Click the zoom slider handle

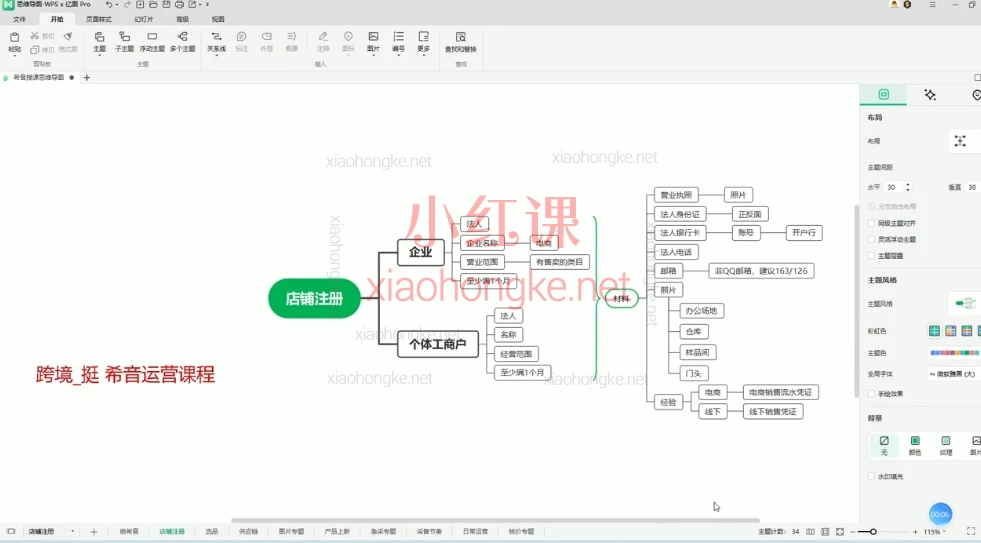coord(873,532)
